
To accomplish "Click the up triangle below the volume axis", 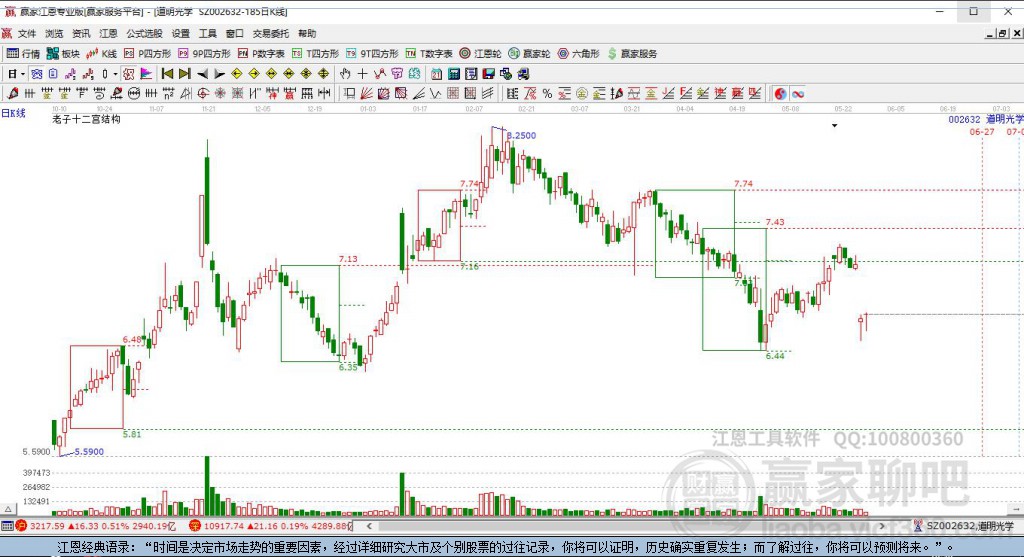I will pyautogui.click(x=8, y=509).
